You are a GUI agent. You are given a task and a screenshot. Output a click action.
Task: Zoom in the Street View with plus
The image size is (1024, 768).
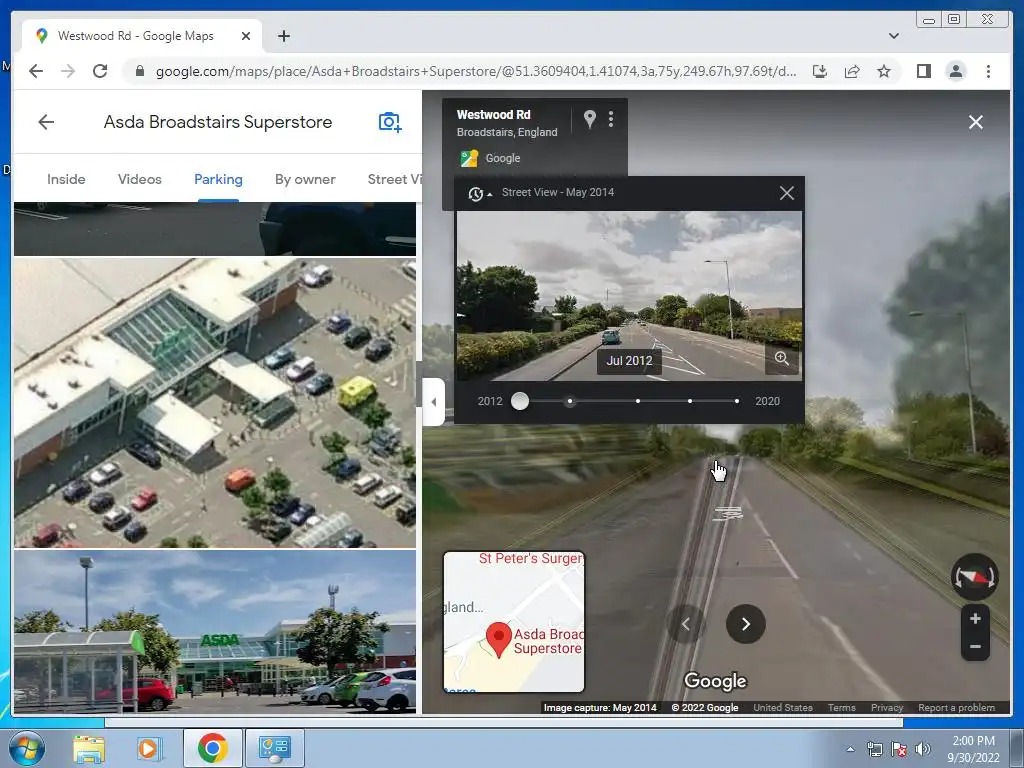coord(975,618)
